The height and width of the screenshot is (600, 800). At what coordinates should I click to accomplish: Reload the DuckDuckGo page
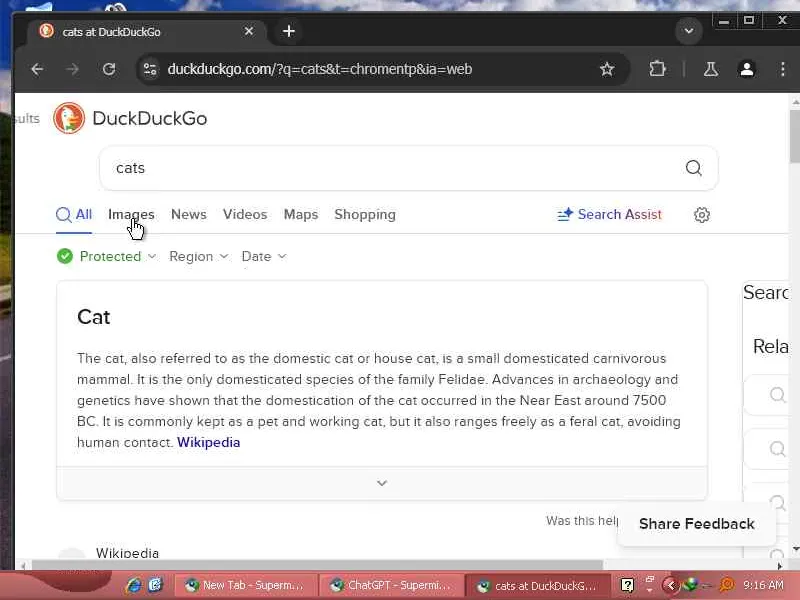[109, 69]
